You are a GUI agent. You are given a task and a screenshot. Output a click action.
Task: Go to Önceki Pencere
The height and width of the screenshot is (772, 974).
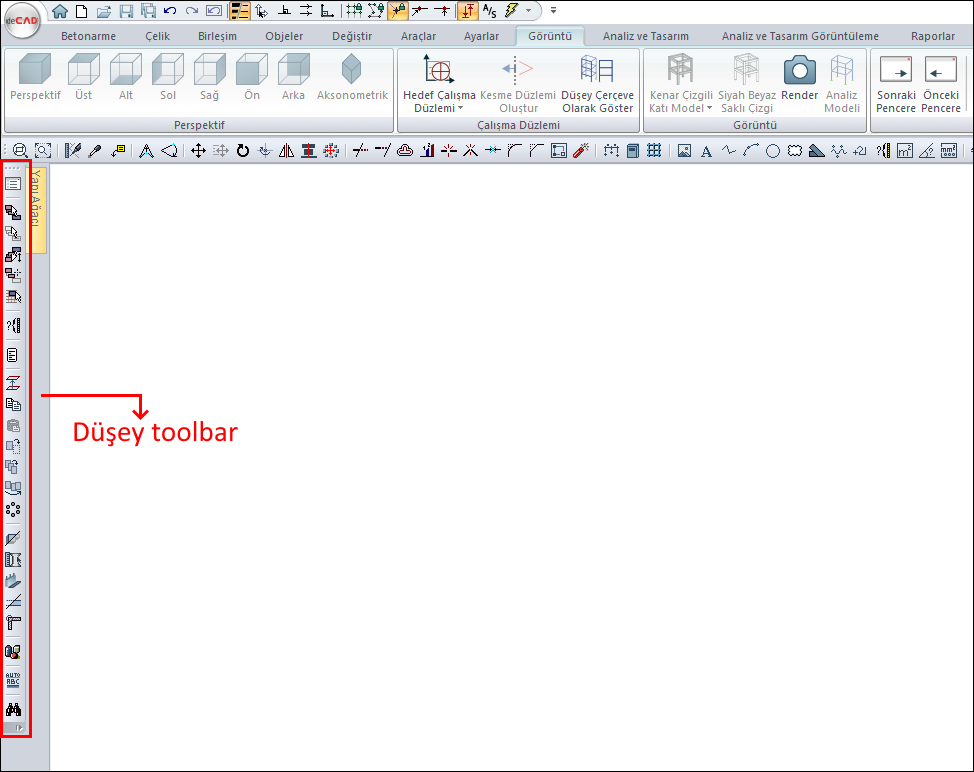(x=940, y=83)
